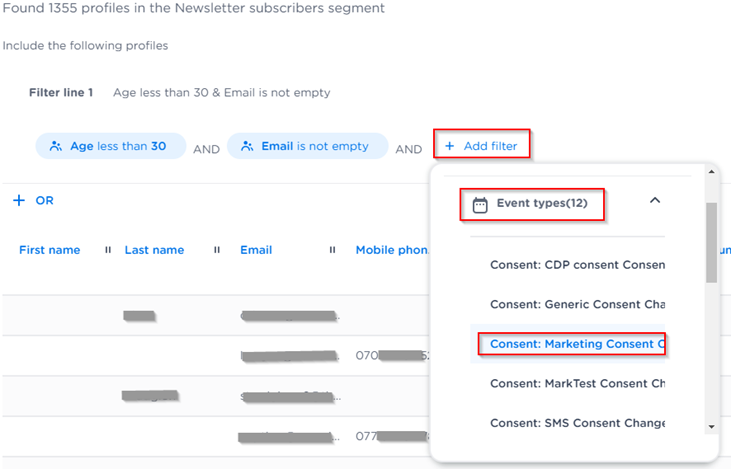Open the Email is not empty filter
Viewport: 731px width, 469px height.
pyautogui.click(x=314, y=146)
